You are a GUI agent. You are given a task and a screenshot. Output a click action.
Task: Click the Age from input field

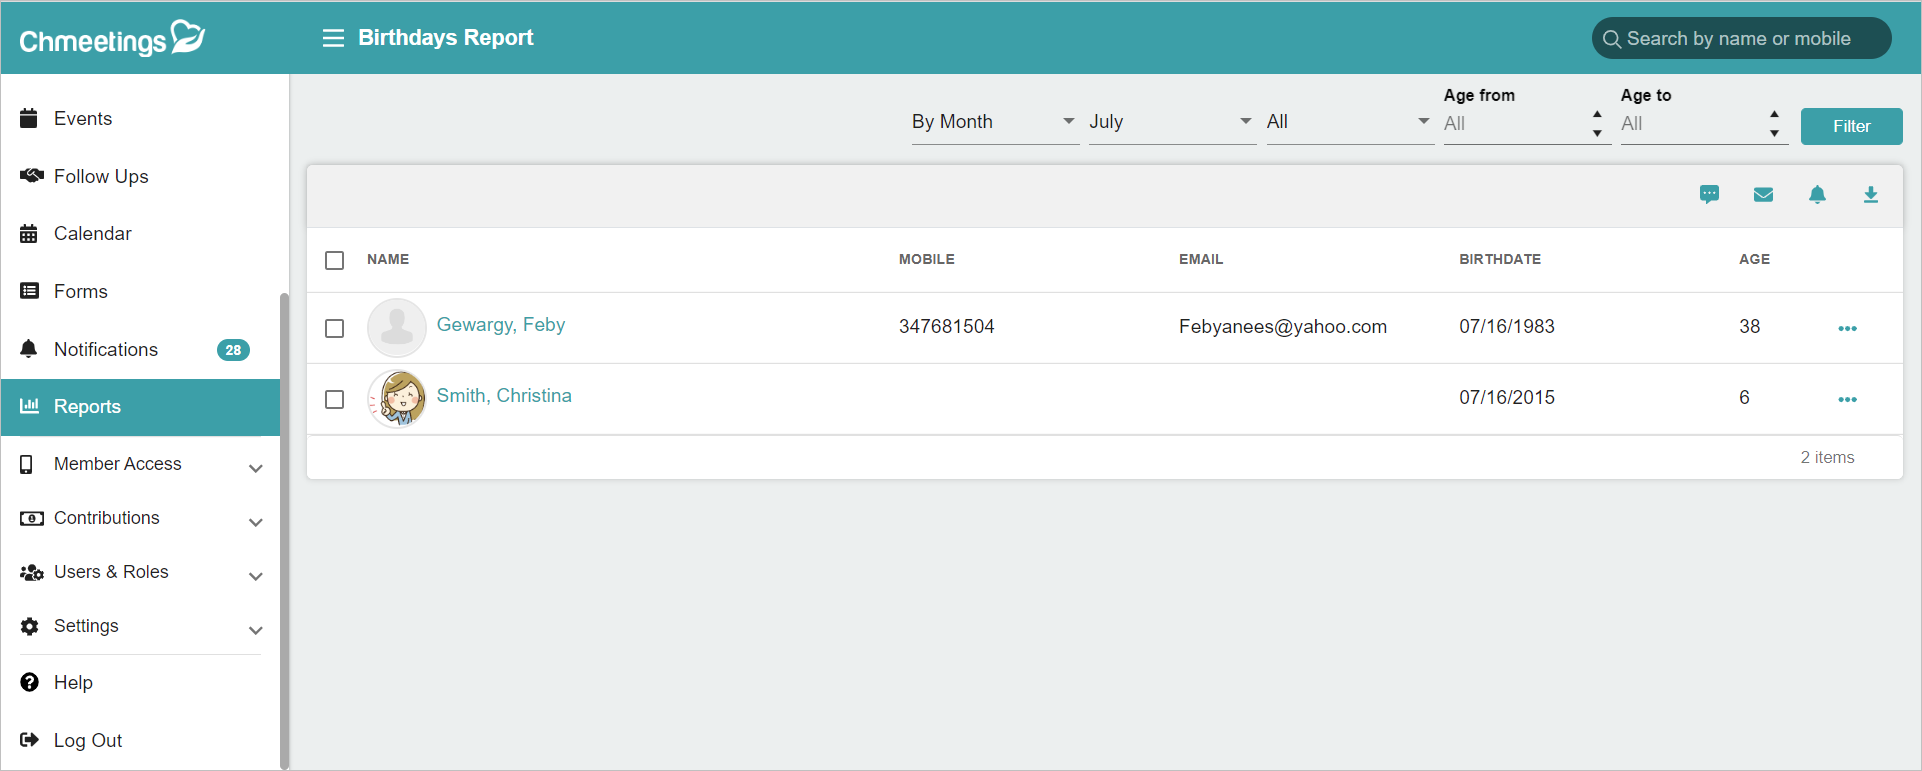1516,124
